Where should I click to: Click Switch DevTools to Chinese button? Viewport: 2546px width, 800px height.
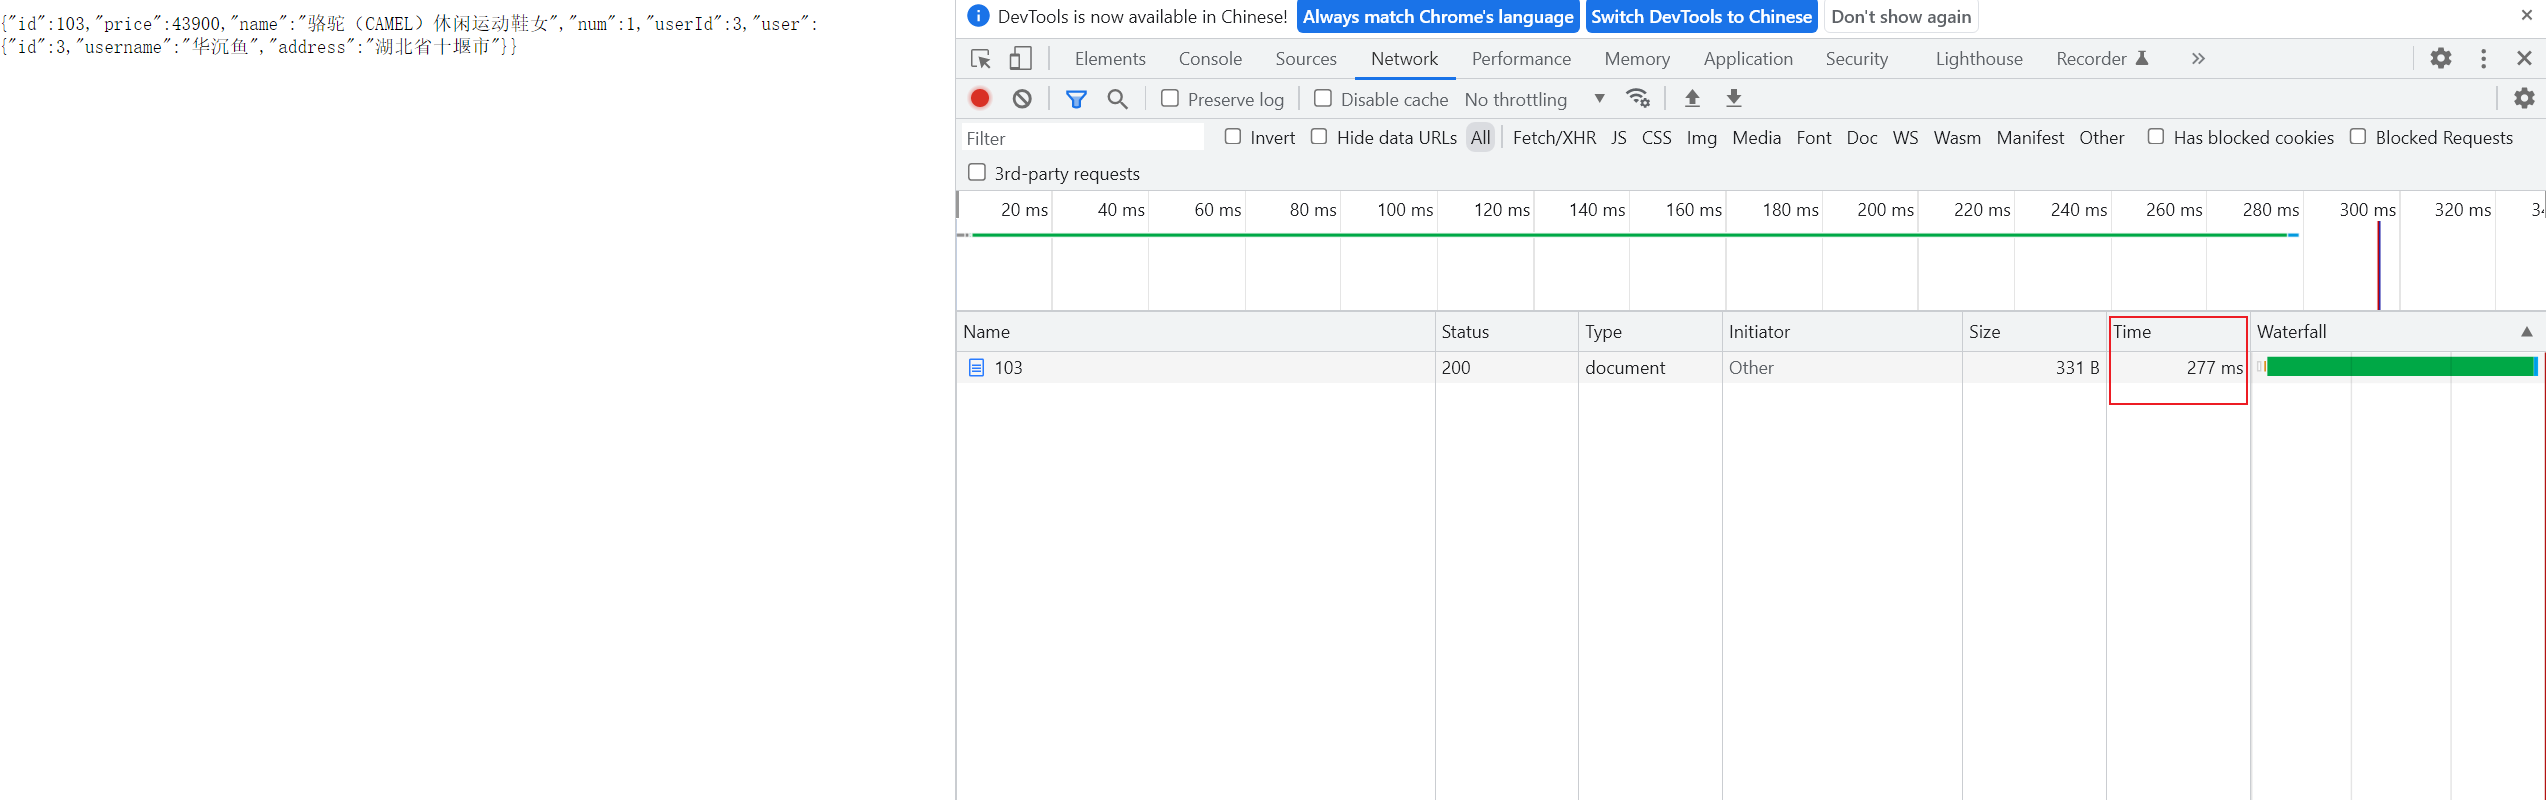1701,17
